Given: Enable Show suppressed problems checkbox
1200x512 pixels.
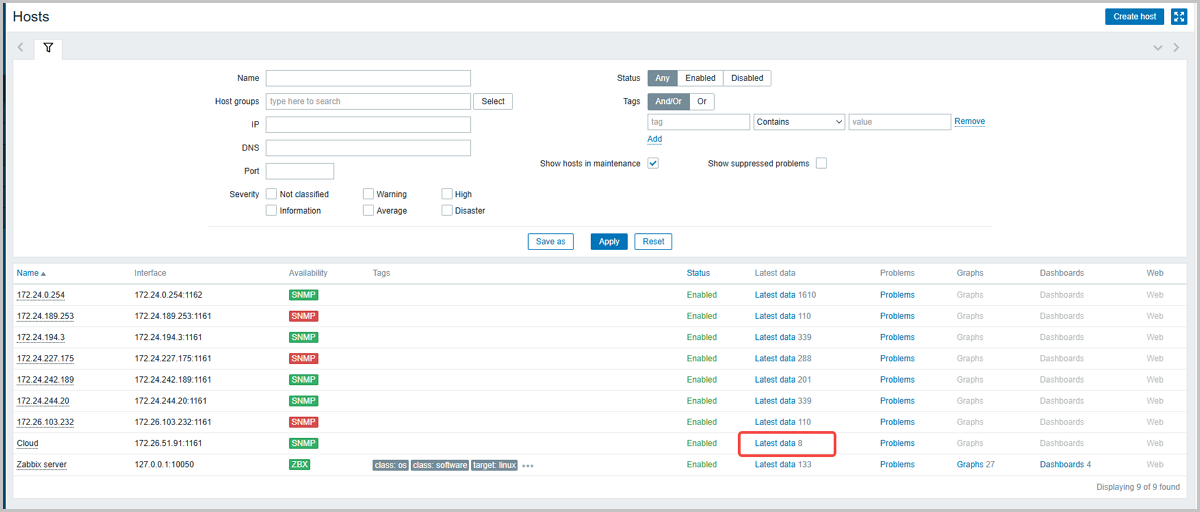Looking at the screenshot, I should (821, 163).
